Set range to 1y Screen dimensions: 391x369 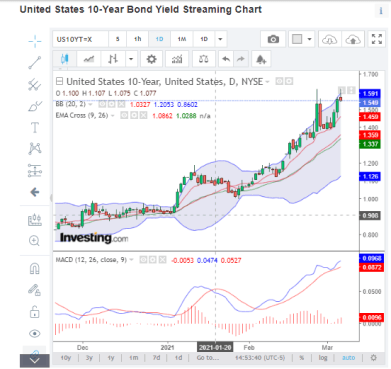(111, 358)
